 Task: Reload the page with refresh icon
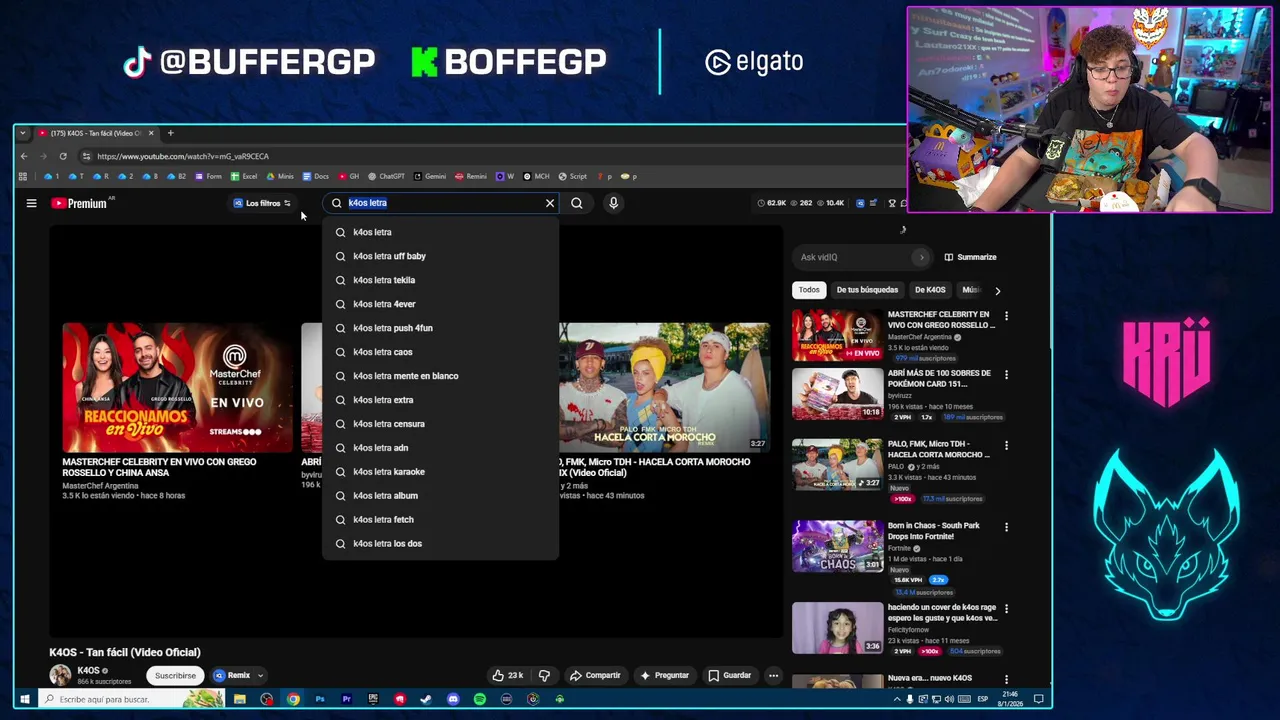[x=63, y=156]
